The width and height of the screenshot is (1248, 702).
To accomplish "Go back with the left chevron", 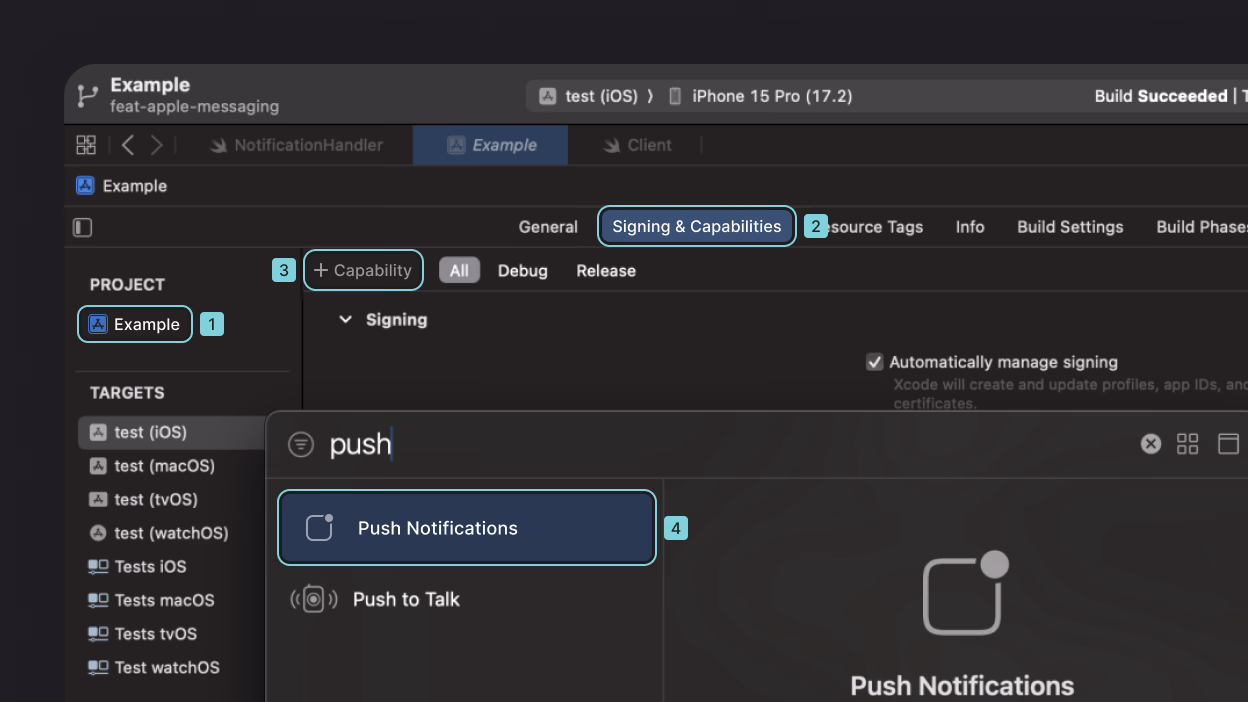I will pyautogui.click(x=128, y=145).
